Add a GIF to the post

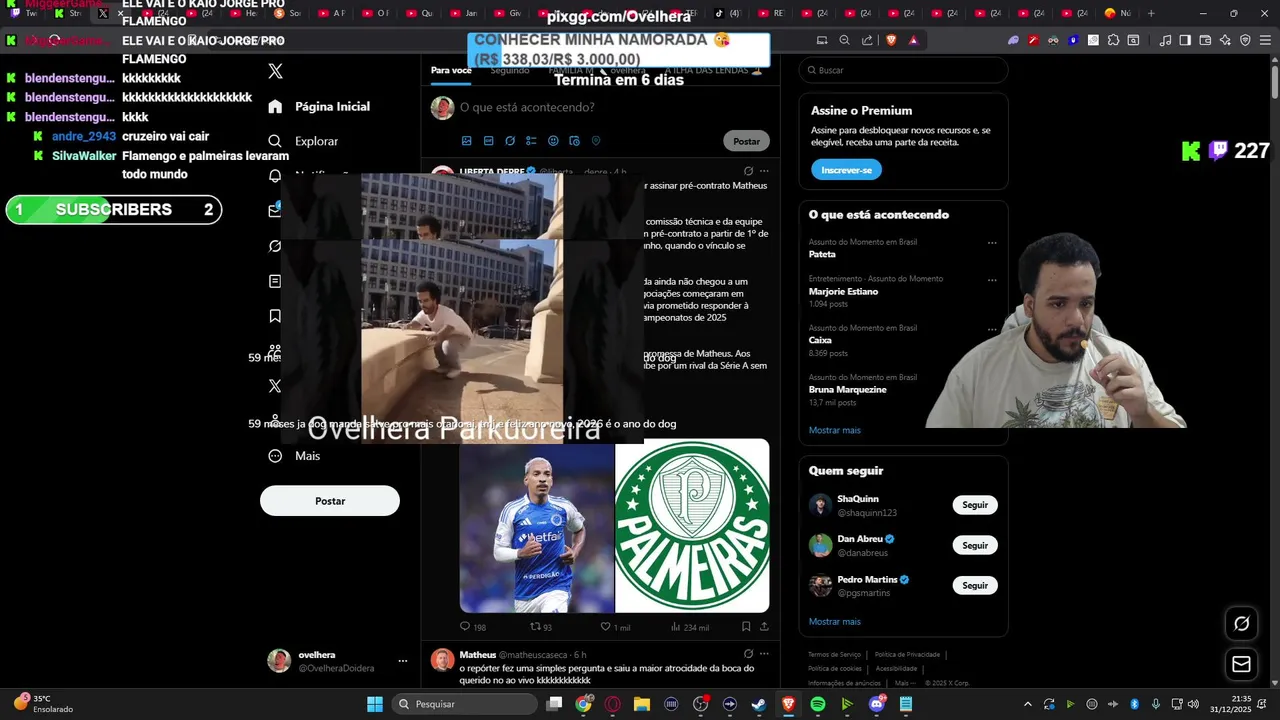pyautogui.click(x=488, y=141)
